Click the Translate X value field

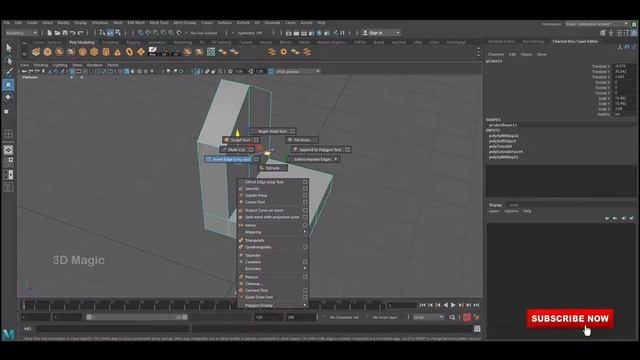[x=624, y=66]
